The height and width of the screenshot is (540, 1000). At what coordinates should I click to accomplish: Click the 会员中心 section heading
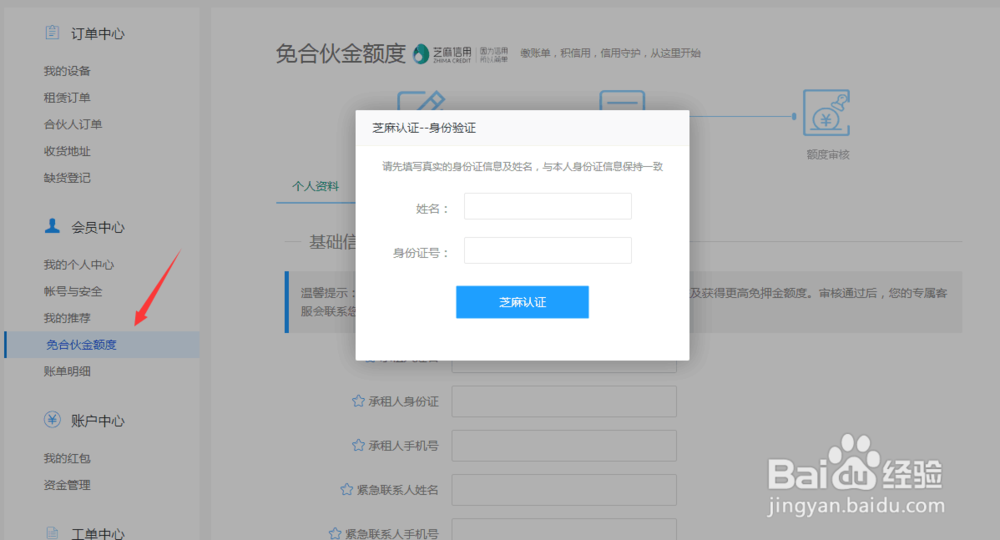click(98, 228)
